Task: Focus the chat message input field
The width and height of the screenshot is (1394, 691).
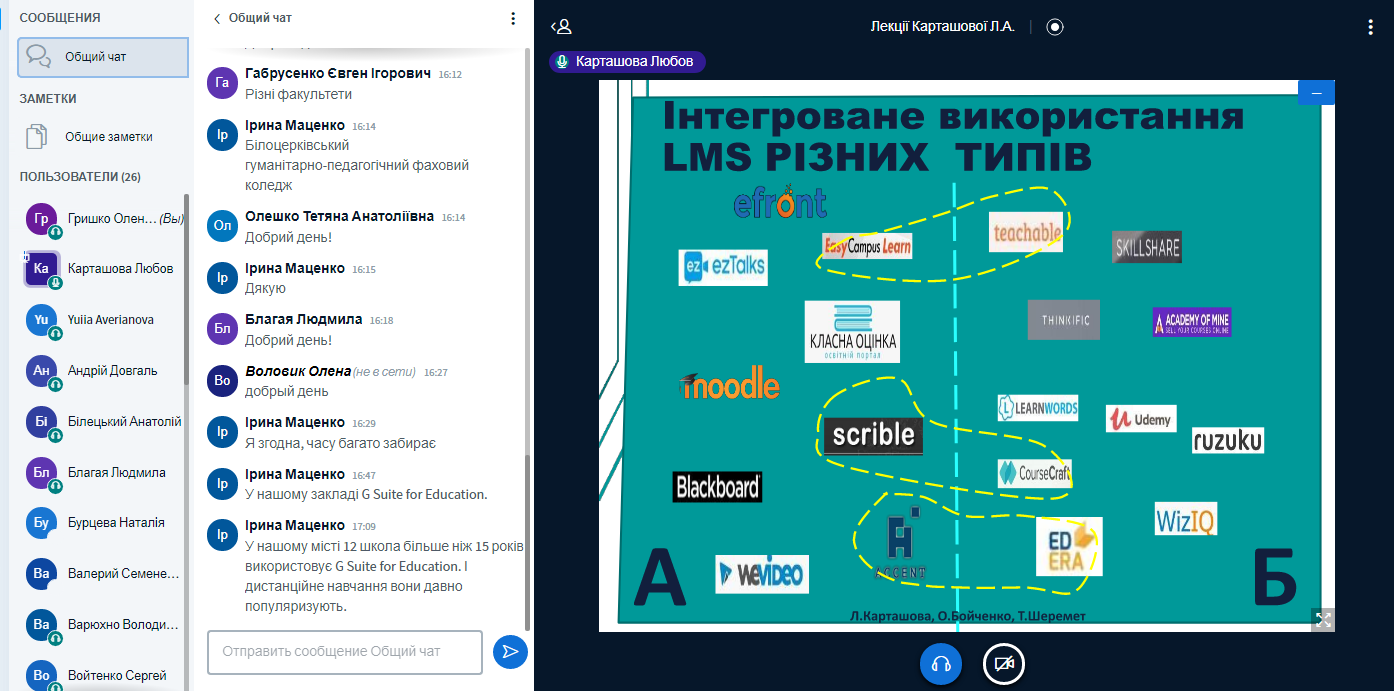Action: [x=344, y=652]
